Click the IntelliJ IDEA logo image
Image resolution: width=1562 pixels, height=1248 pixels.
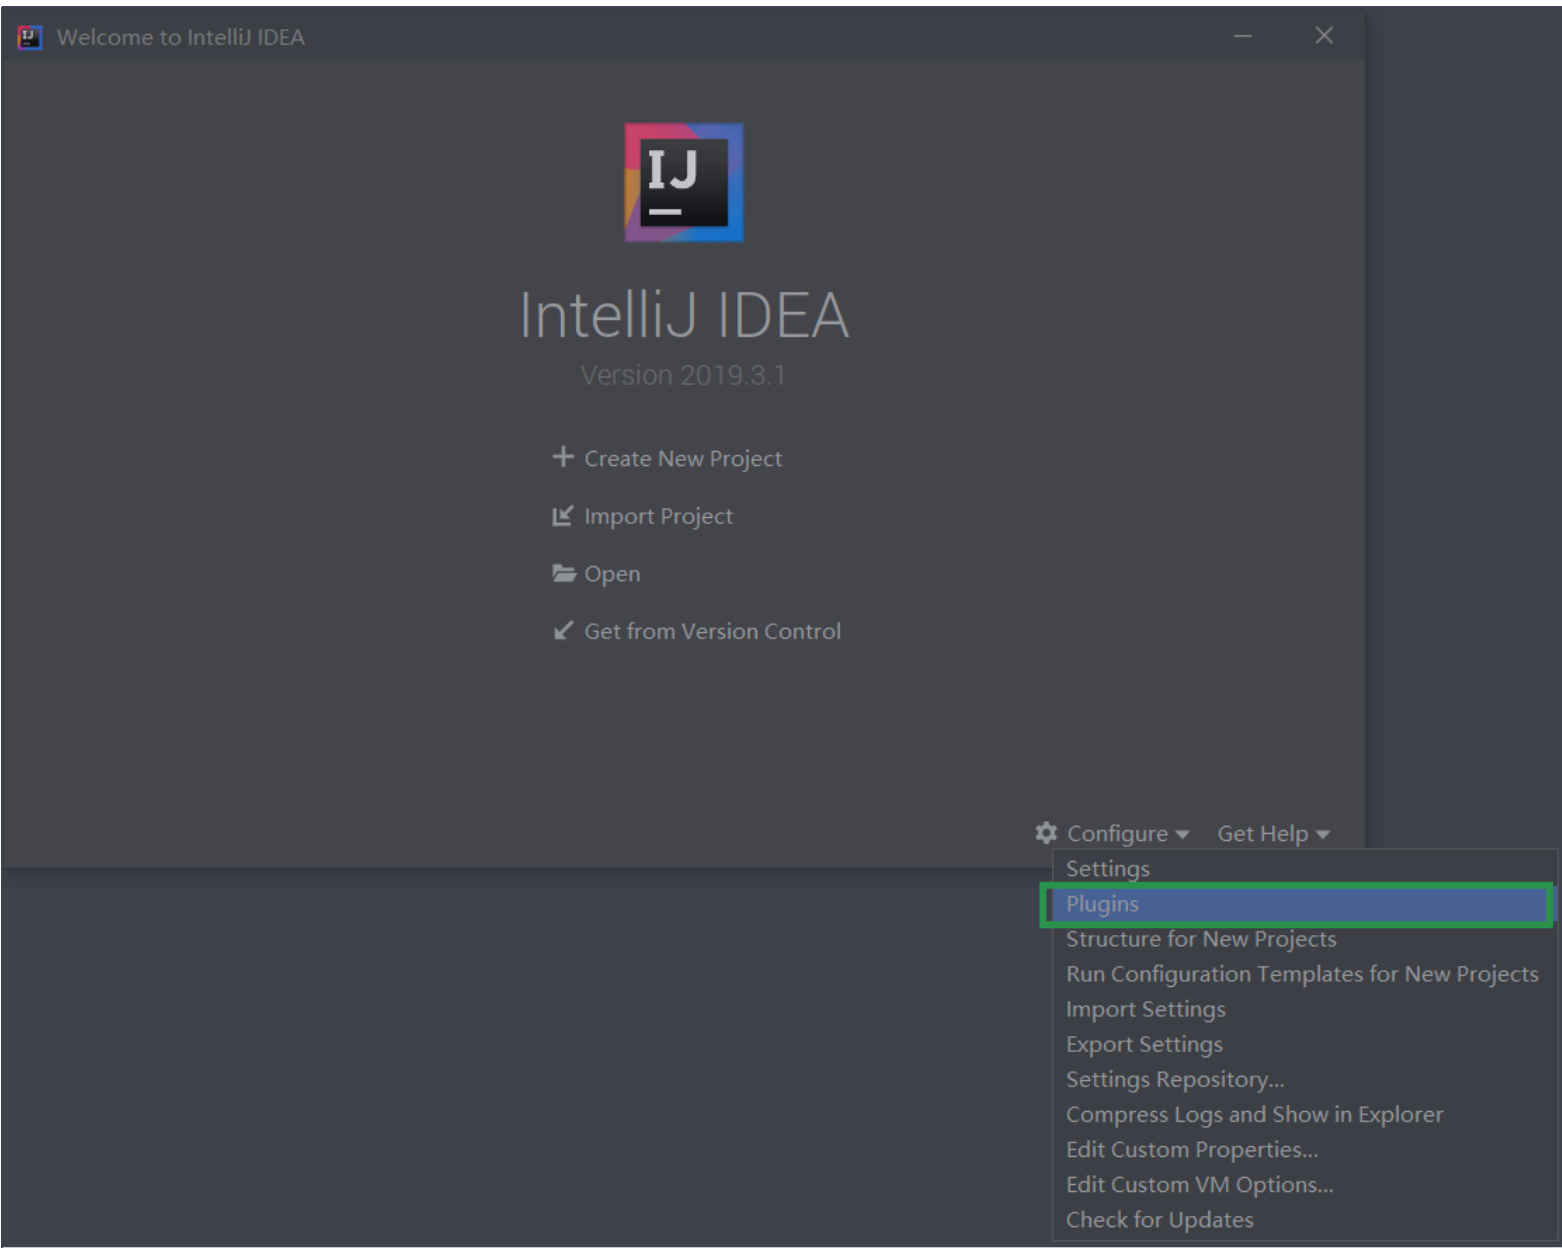pos(684,182)
